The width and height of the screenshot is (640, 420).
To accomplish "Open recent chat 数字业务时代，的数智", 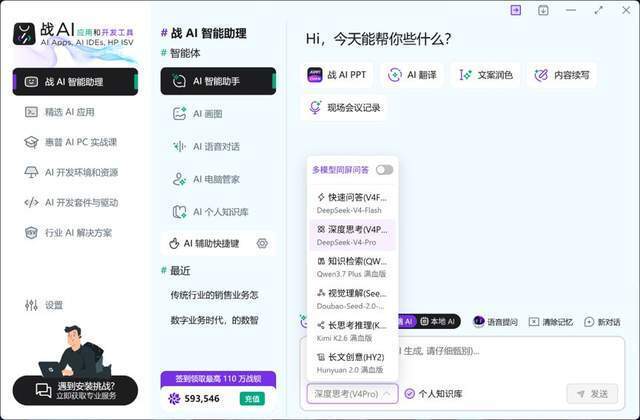I will pos(214,320).
